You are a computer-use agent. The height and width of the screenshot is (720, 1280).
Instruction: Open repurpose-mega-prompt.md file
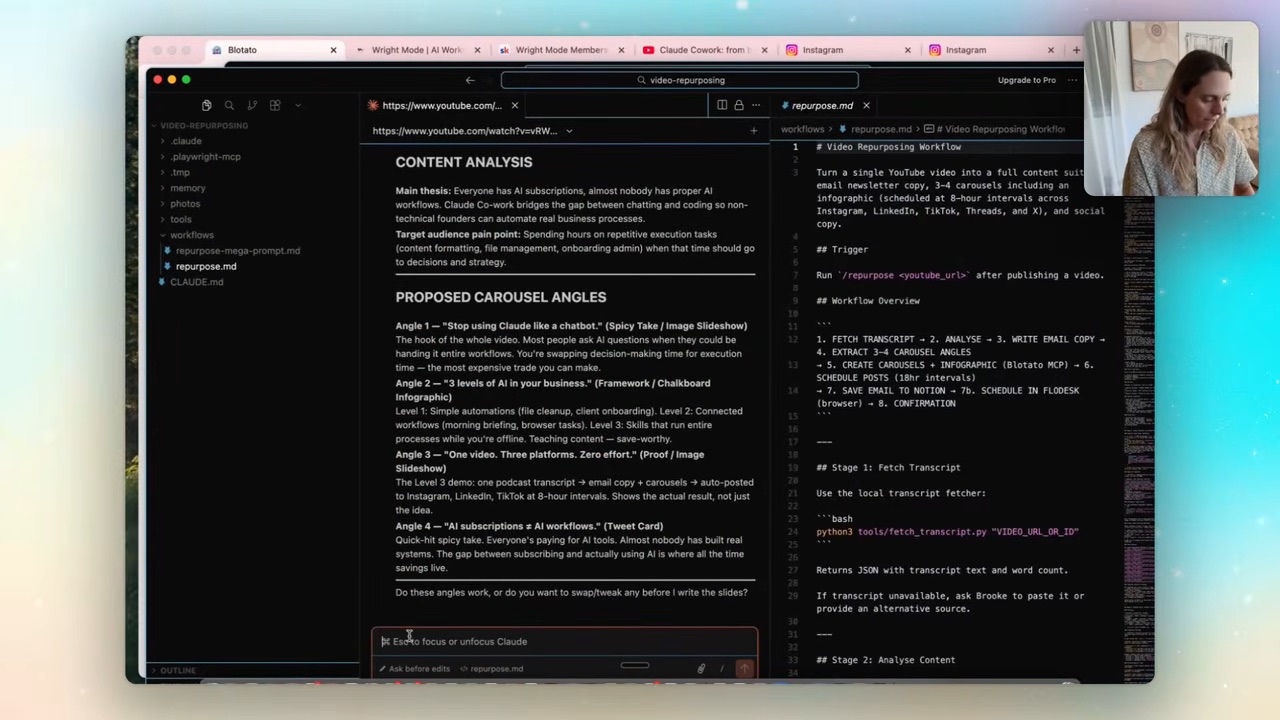(x=237, y=251)
